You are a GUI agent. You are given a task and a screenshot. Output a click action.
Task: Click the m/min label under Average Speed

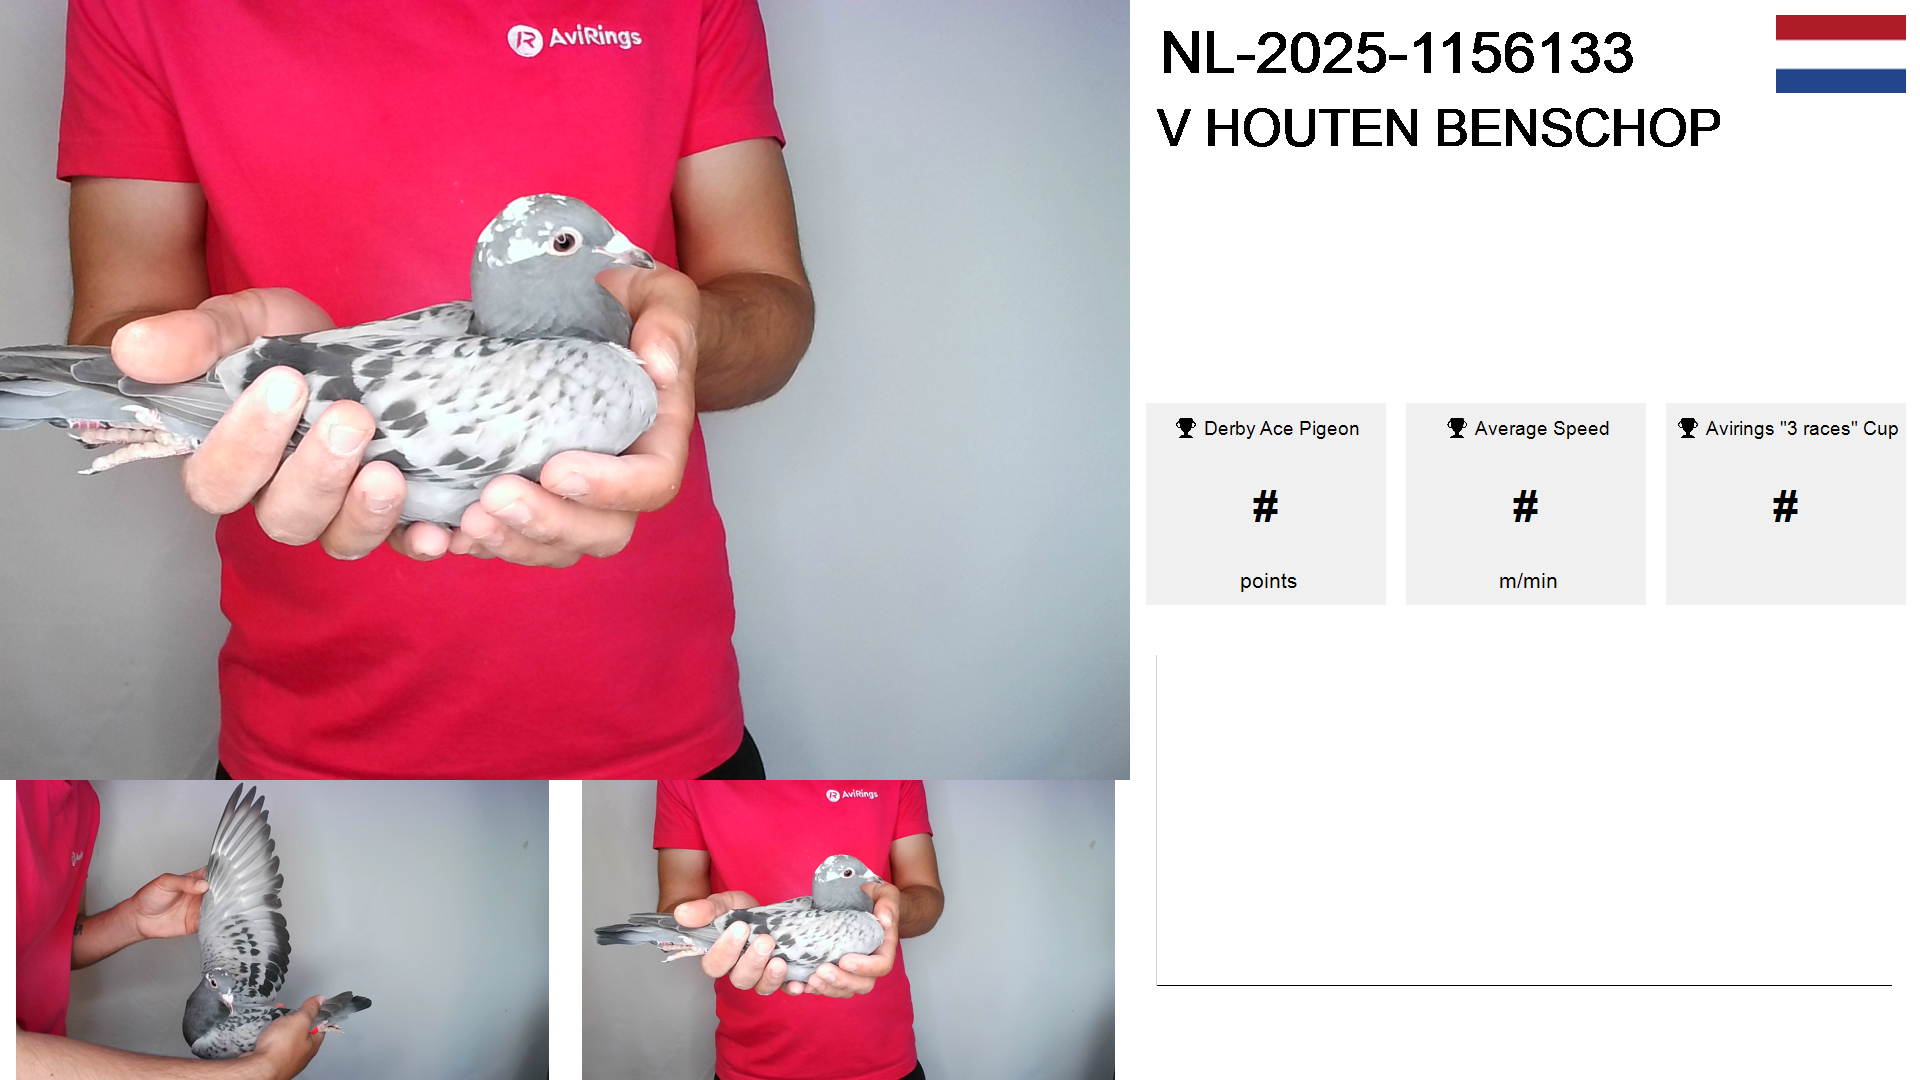click(x=1528, y=581)
